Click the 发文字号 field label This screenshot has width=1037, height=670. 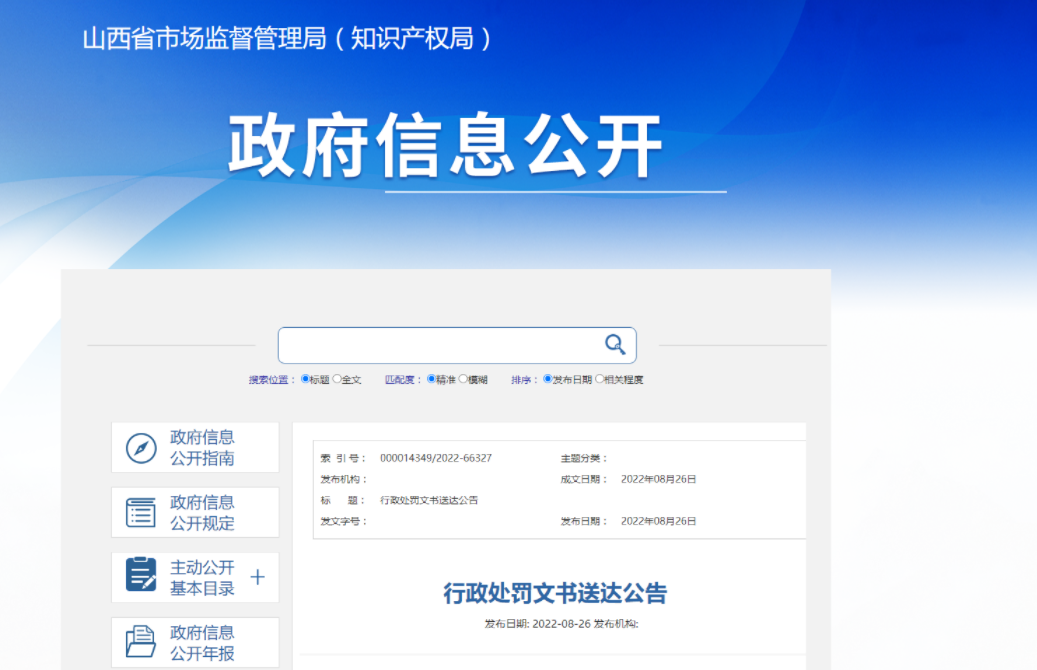(x=343, y=521)
